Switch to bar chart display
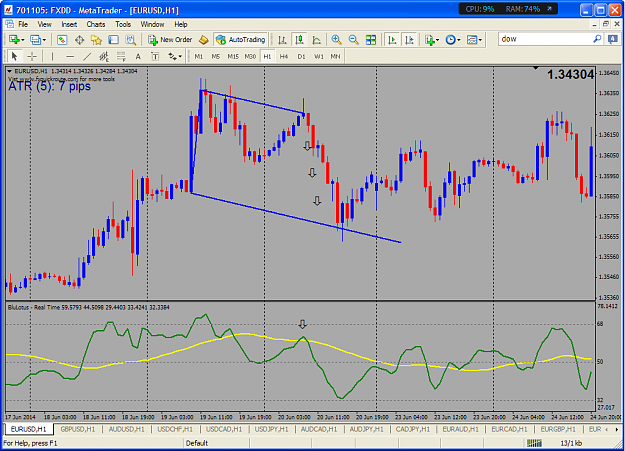Screen dimensions: 625x451 click(282, 39)
